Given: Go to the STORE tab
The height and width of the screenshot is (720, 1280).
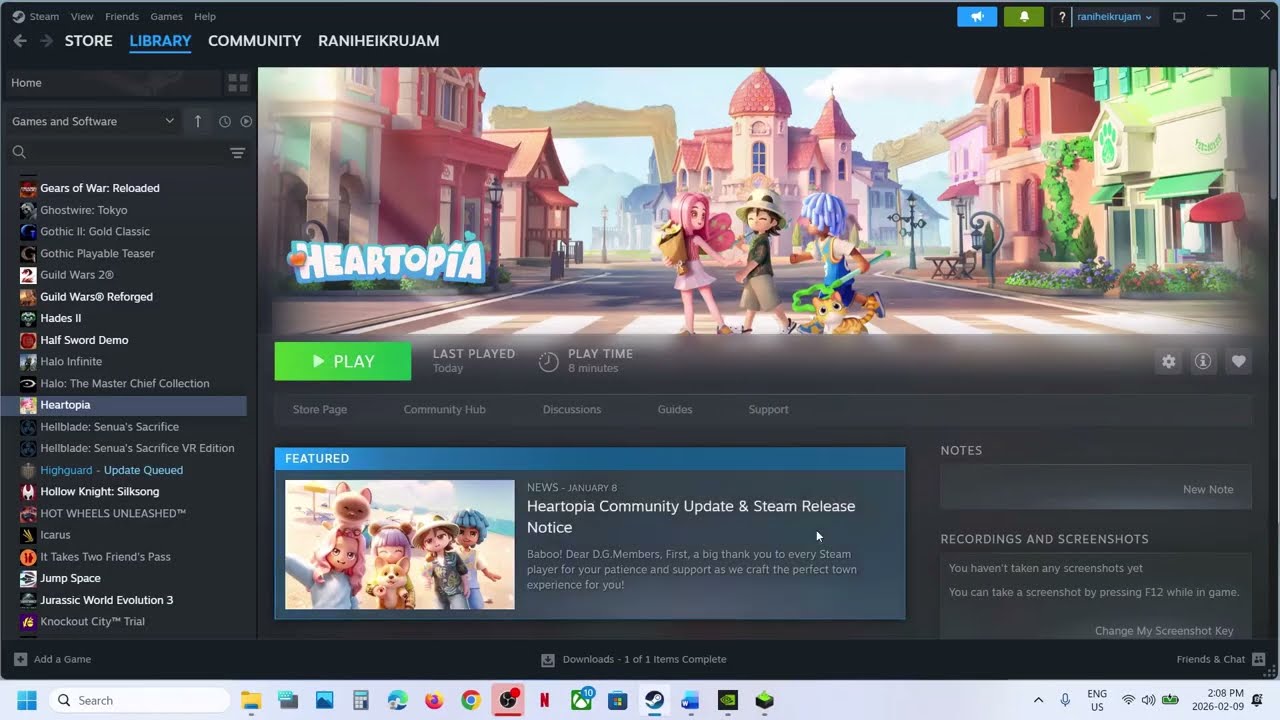Looking at the screenshot, I should (x=89, y=41).
